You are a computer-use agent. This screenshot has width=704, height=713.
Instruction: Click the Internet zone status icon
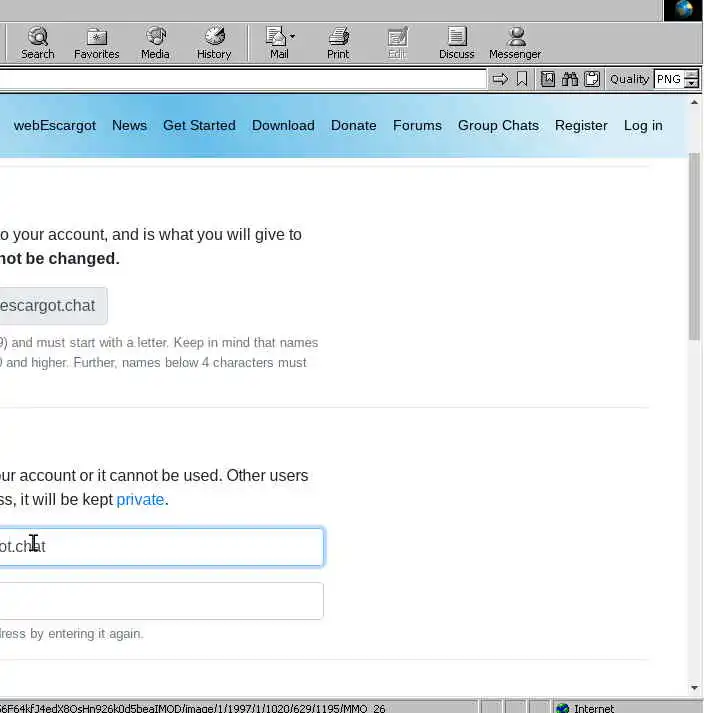[x=563, y=708]
